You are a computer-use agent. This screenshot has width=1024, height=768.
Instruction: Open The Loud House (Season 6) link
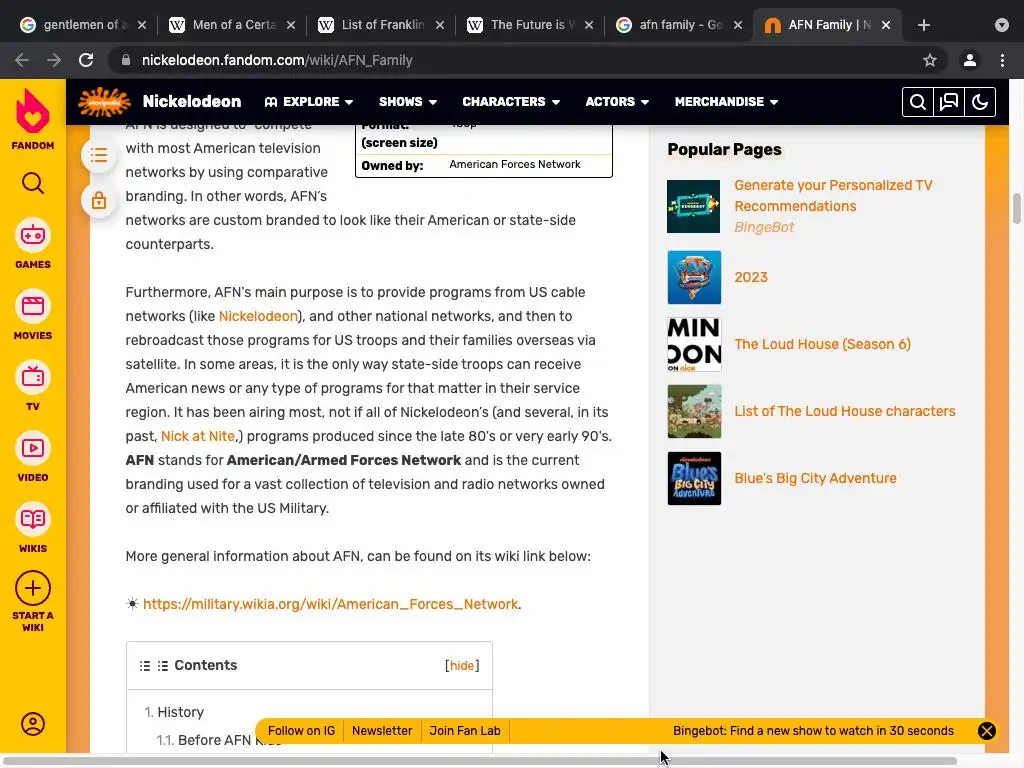click(x=822, y=344)
